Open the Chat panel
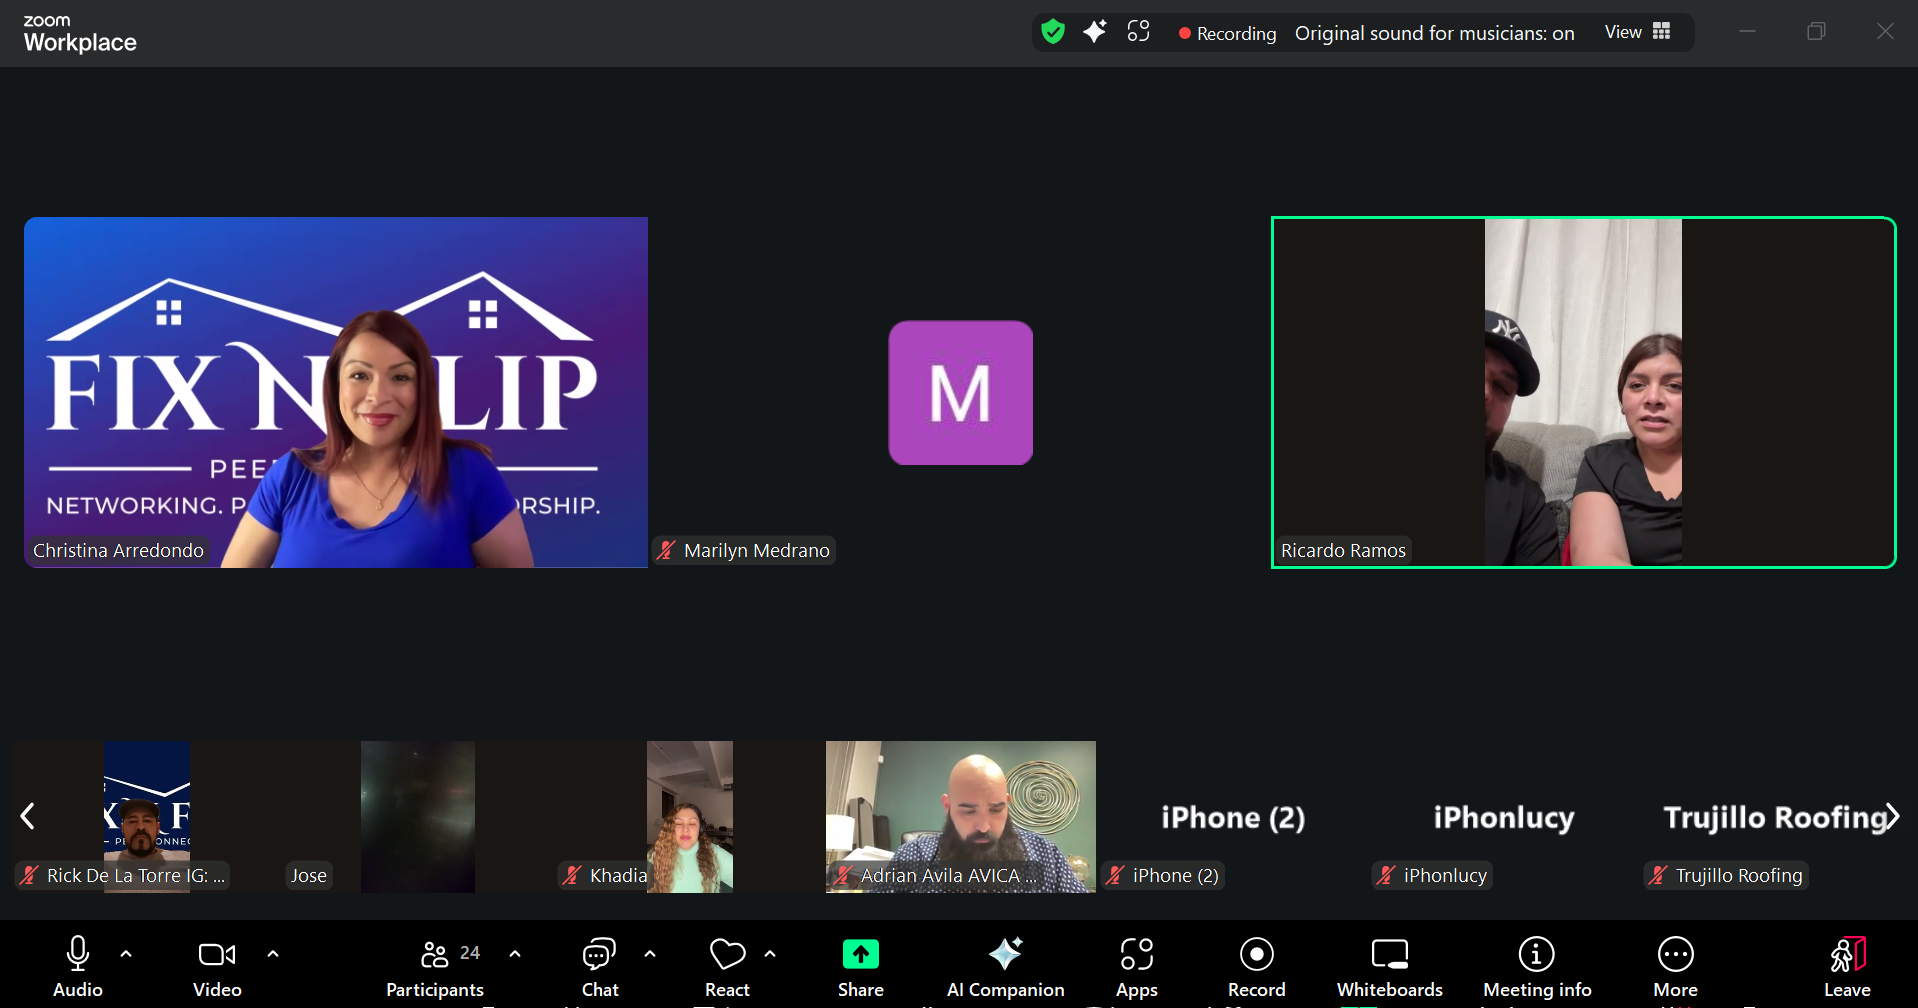This screenshot has height=1008, width=1918. [x=599, y=966]
